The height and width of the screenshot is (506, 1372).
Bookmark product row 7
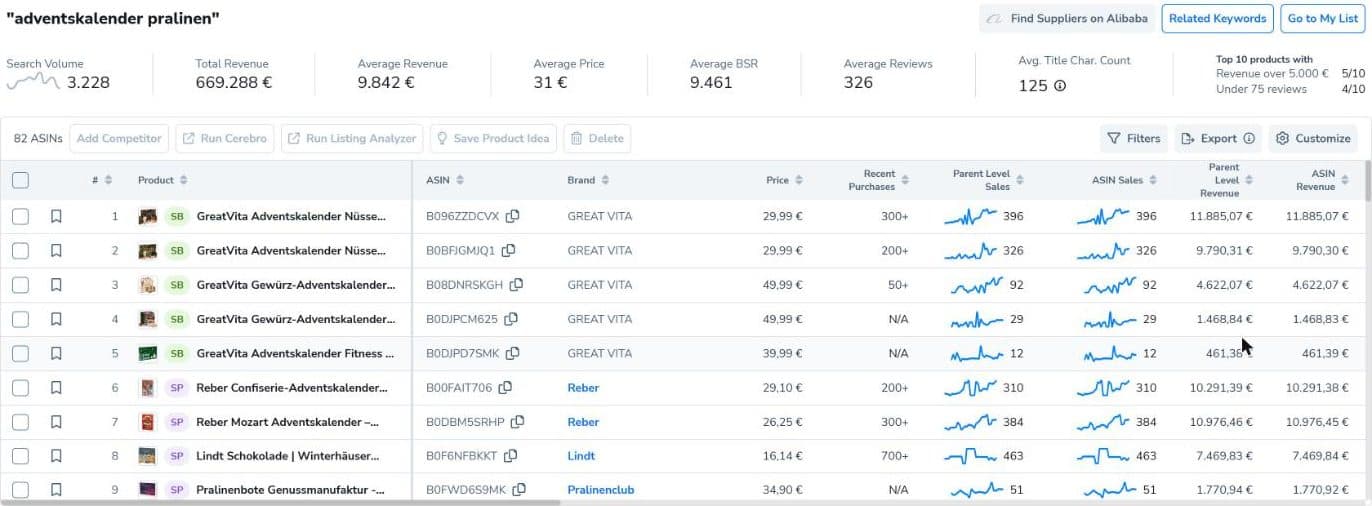(x=56, y=422)
